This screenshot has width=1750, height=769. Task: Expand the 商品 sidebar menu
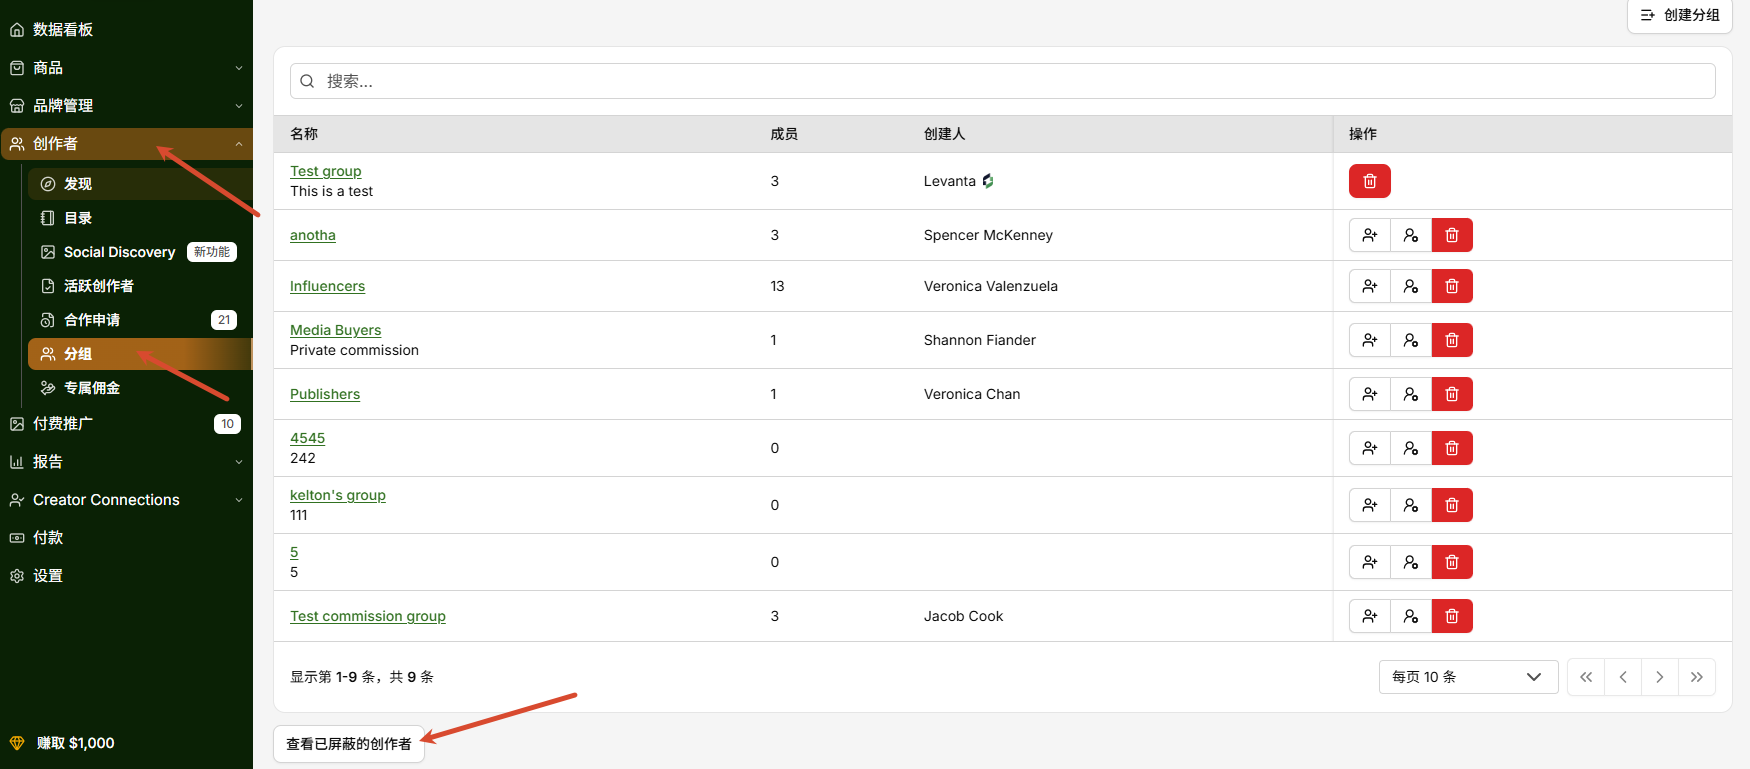pyautogui.click(x=126, y=68)
